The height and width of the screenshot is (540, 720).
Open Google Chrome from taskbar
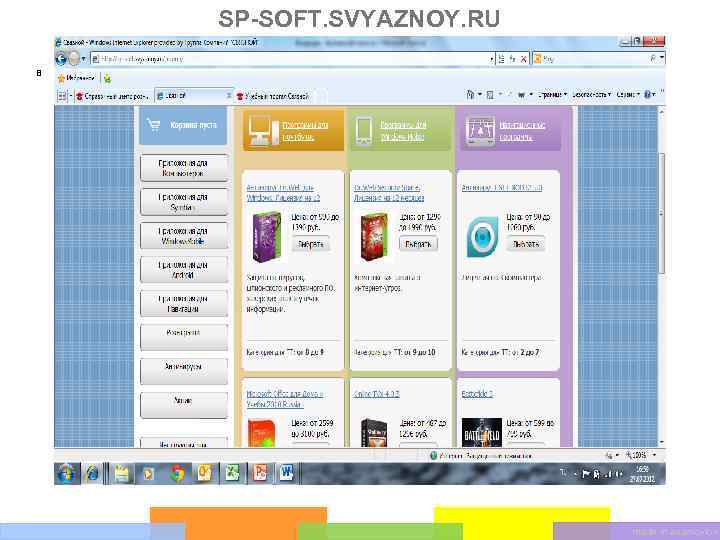pos(177,473)
